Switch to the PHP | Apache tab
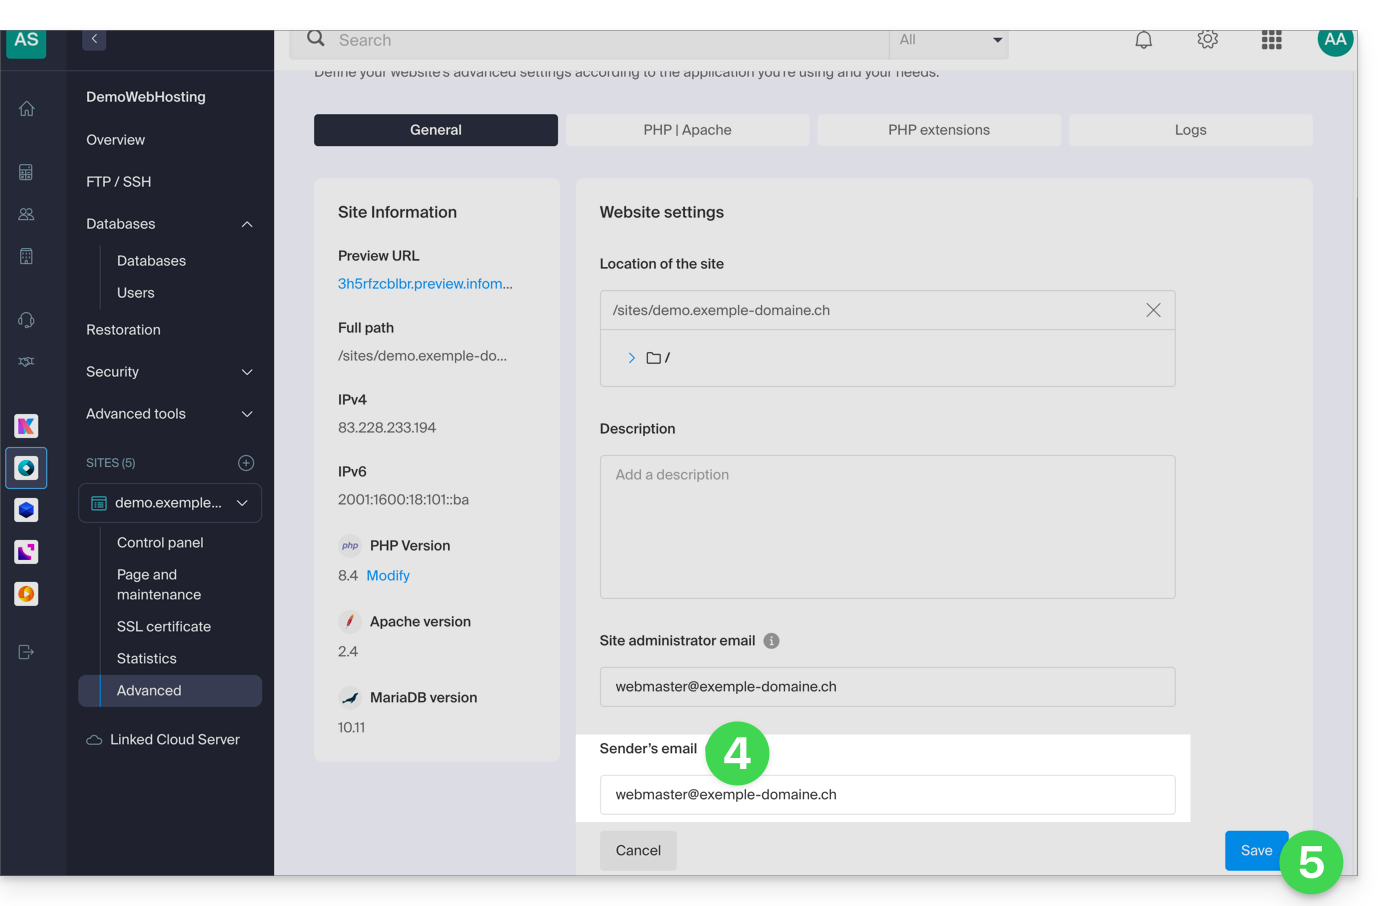 [687, 130]
